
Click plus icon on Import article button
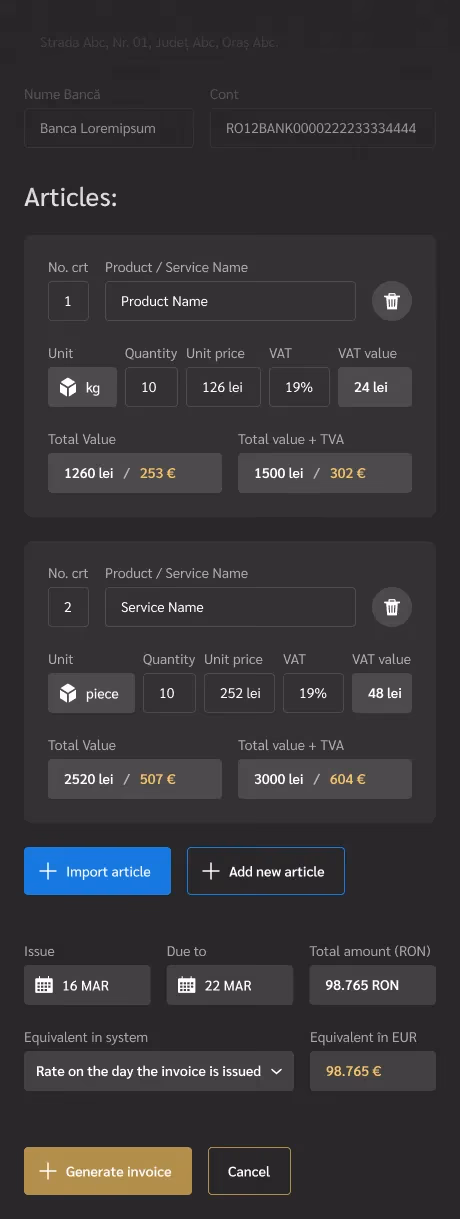[x=47, y=872]
